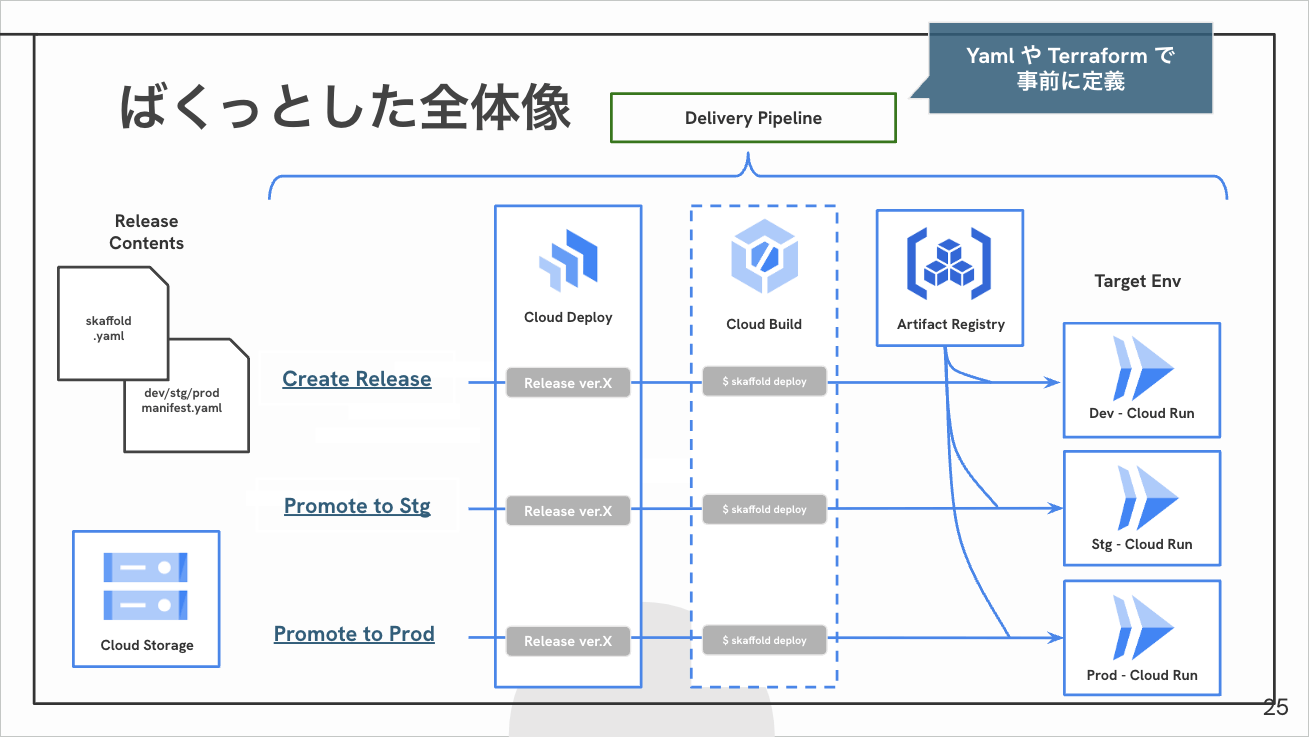Click skaffold deploy in Promote to Prod row
1309x737 pixels.
tap(764, 640)
